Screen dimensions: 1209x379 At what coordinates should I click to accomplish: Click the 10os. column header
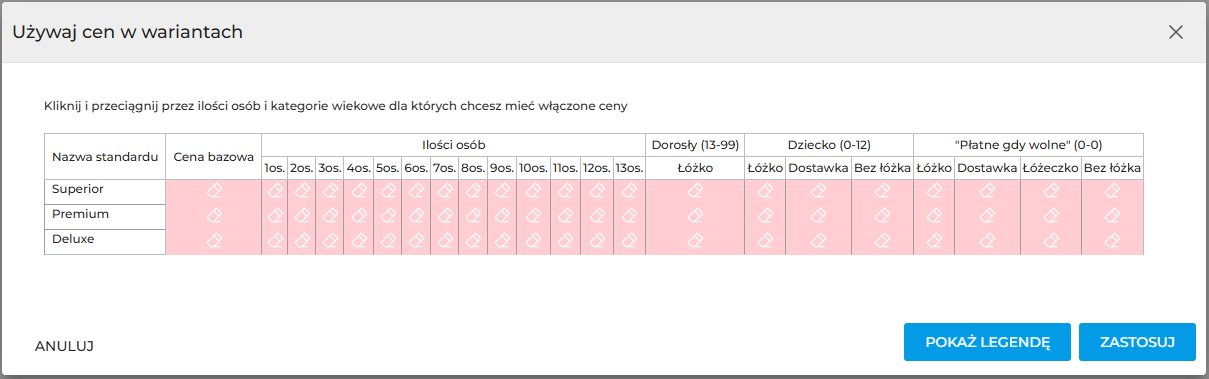click(x=533, y=168)
